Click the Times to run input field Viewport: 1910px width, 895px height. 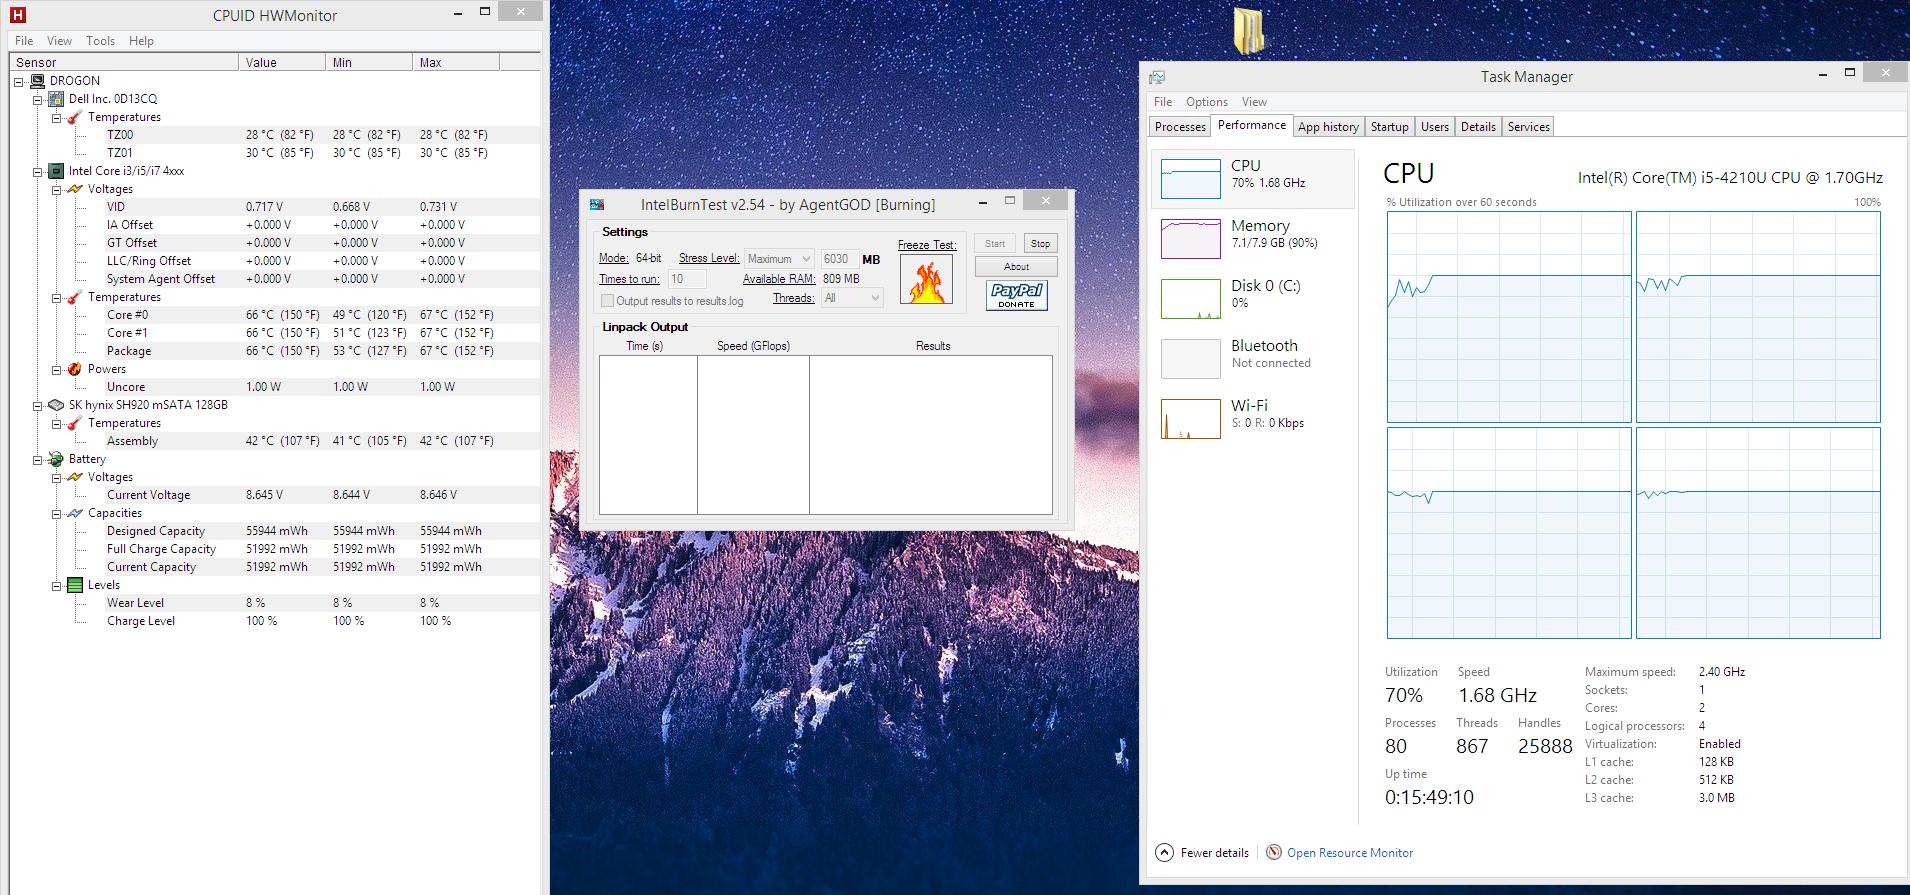[687, 279]
